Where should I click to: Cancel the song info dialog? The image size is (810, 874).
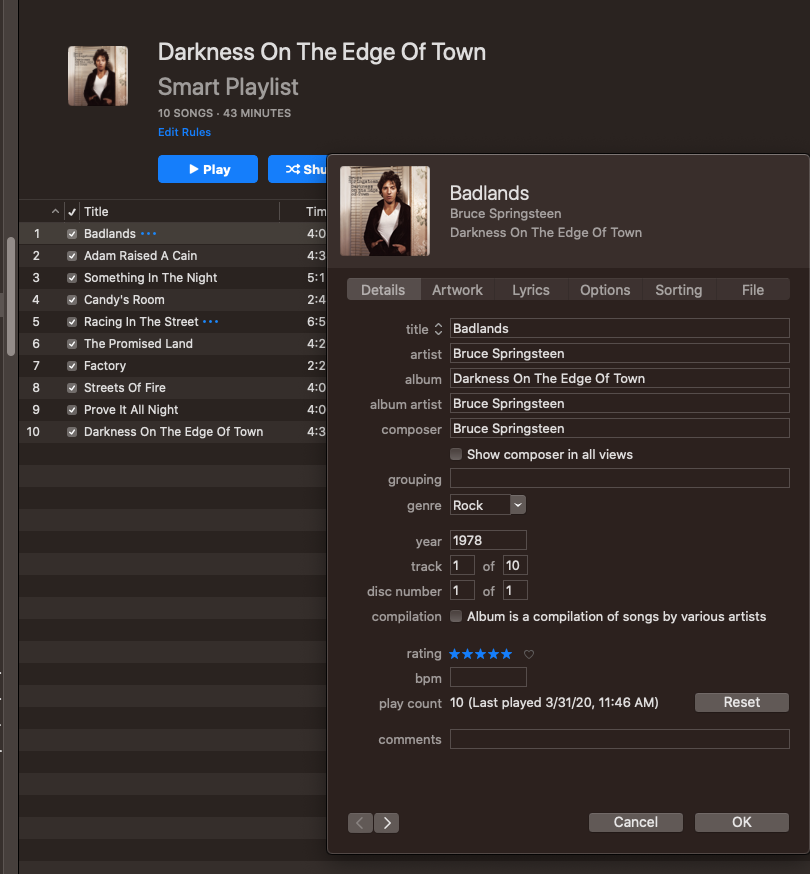tap(636, 822)
